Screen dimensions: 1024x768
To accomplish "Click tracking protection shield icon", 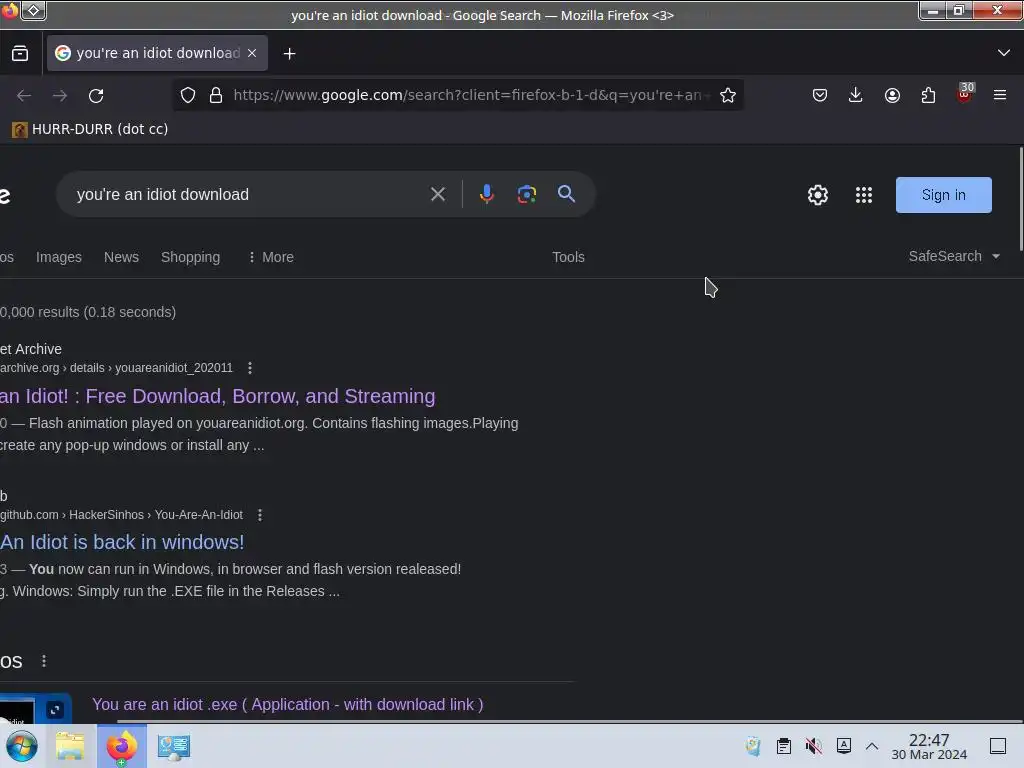I will pyautogui.click(x=188, y=95).
